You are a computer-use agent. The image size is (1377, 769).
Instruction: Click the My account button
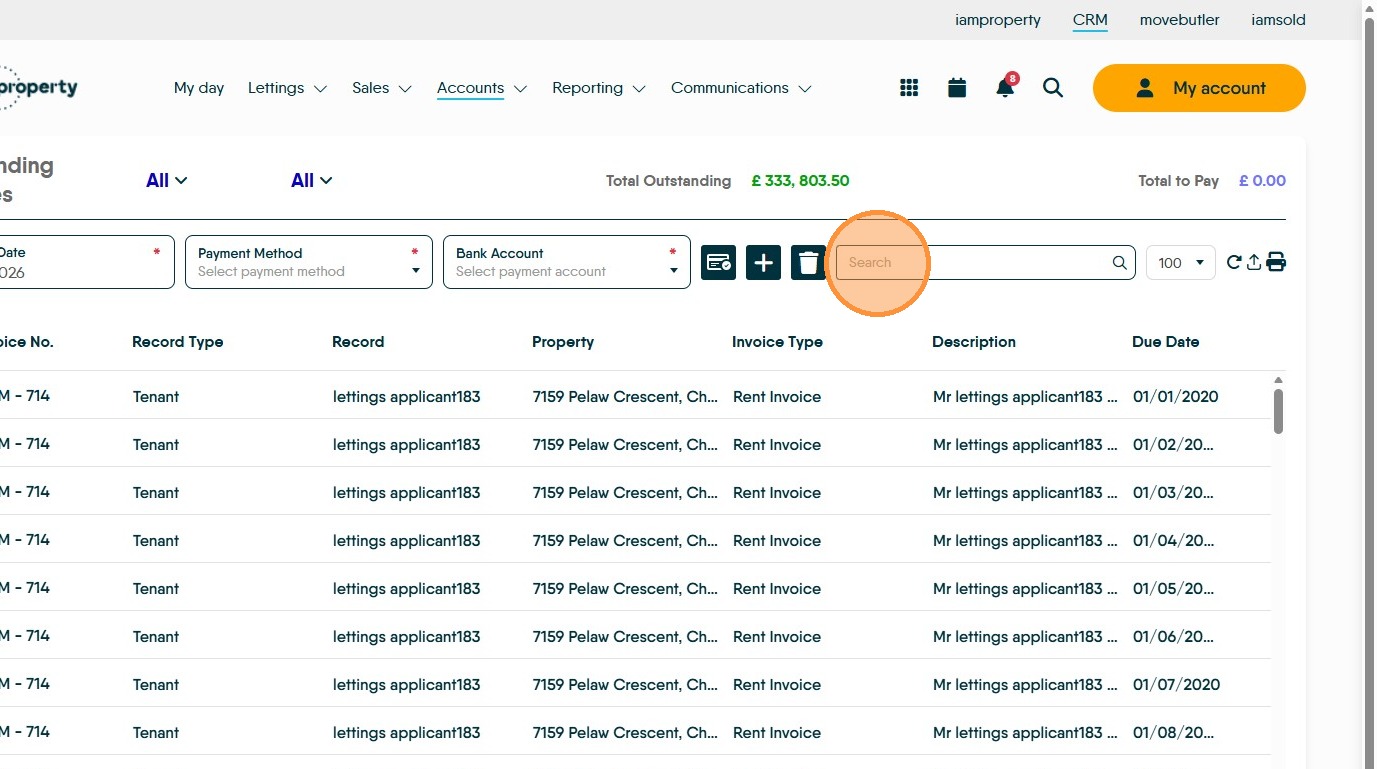click(x=1199, y=88)
